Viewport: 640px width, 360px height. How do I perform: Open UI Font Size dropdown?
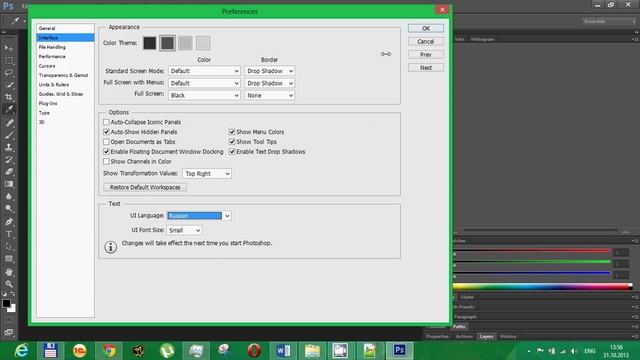184,230
